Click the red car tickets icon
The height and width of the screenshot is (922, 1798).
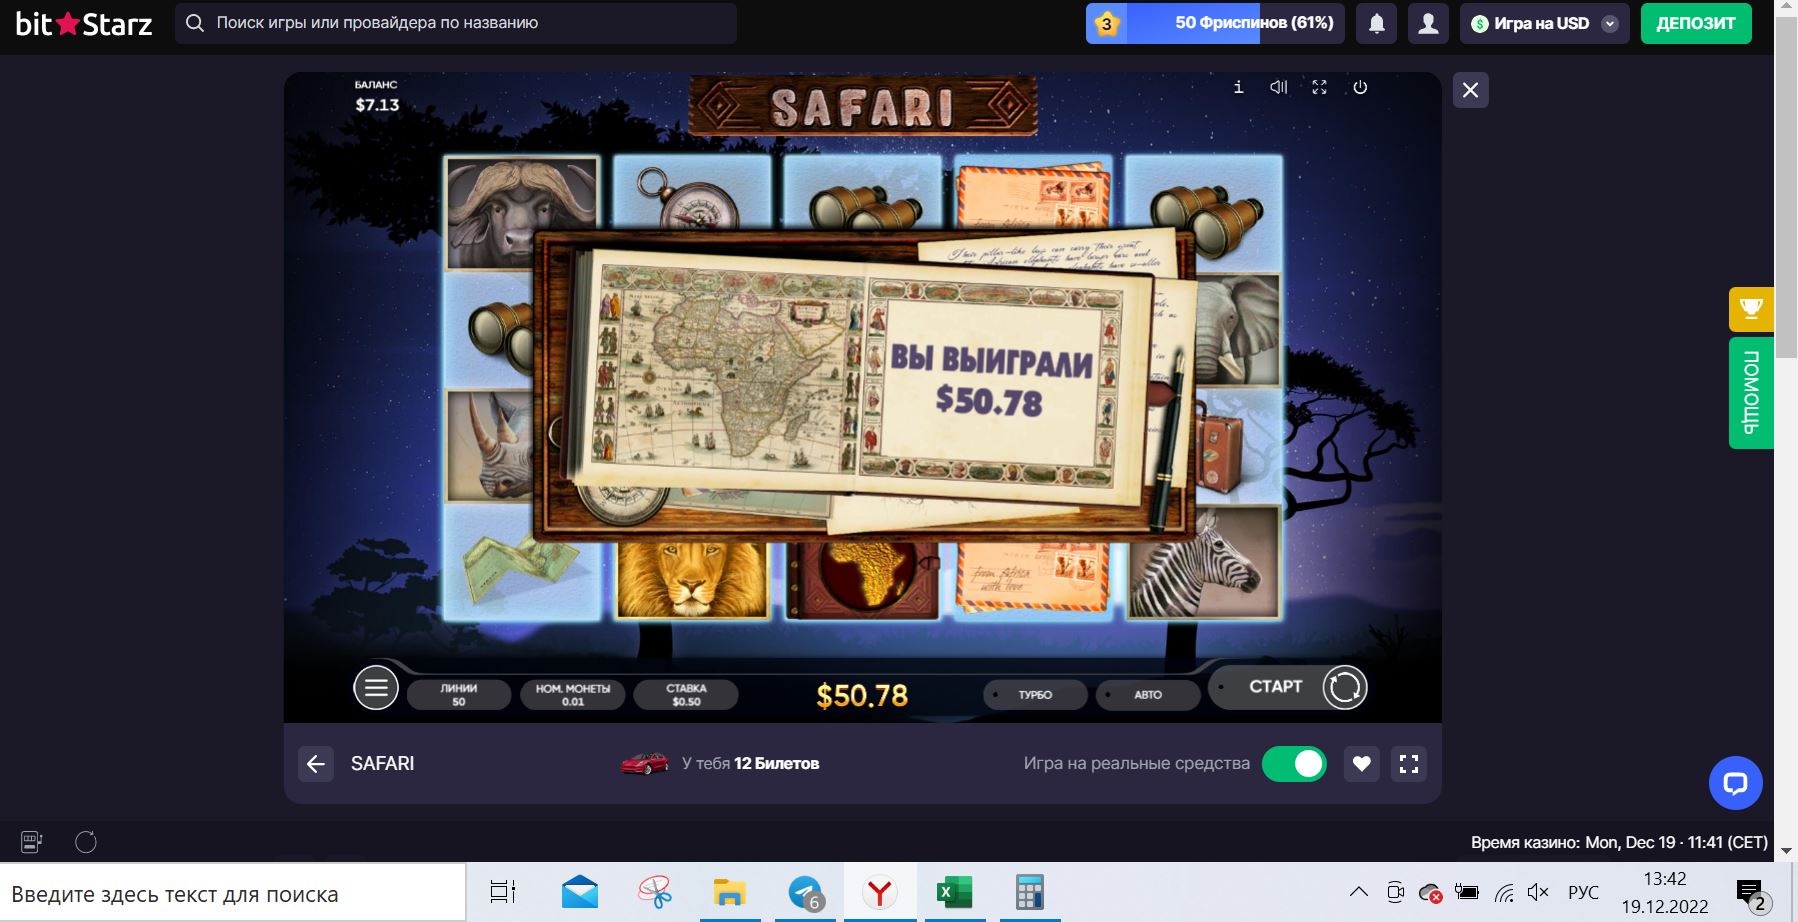645,764
